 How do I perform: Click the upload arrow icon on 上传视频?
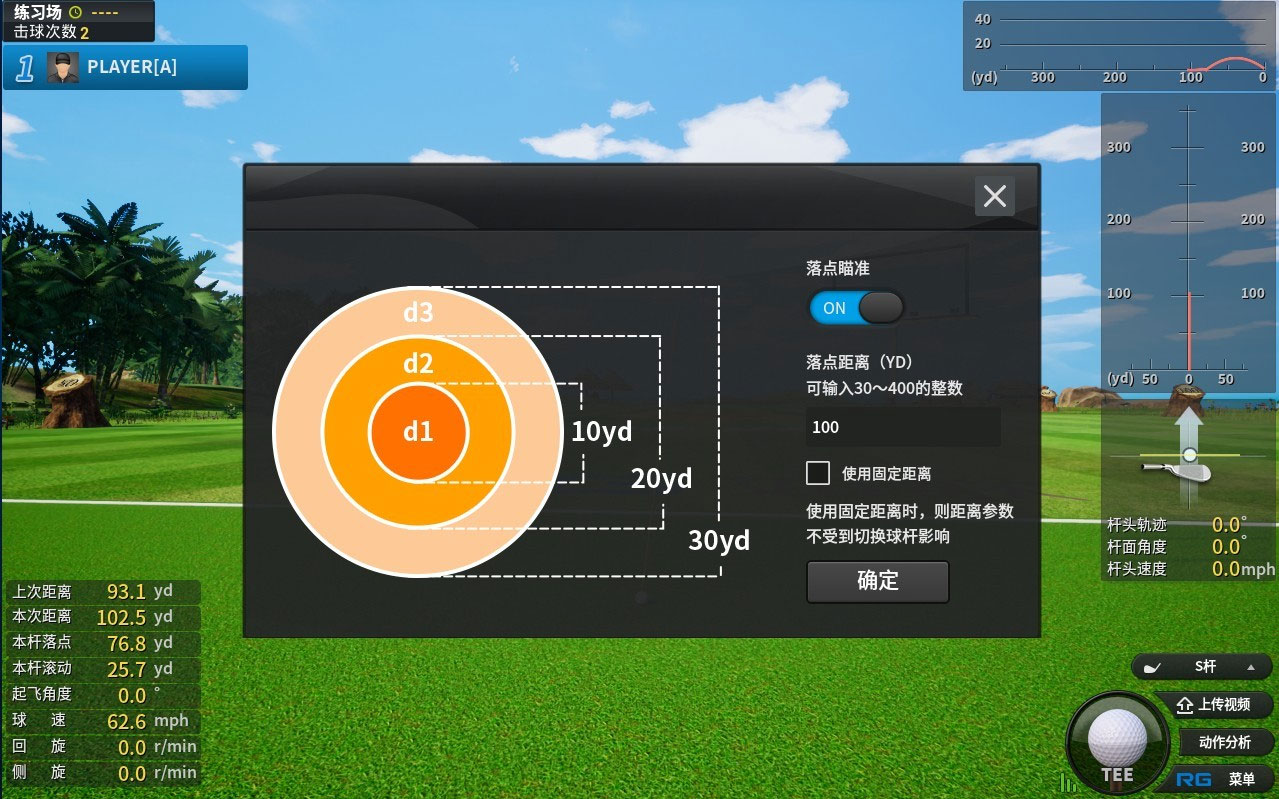click(1184, 705)
